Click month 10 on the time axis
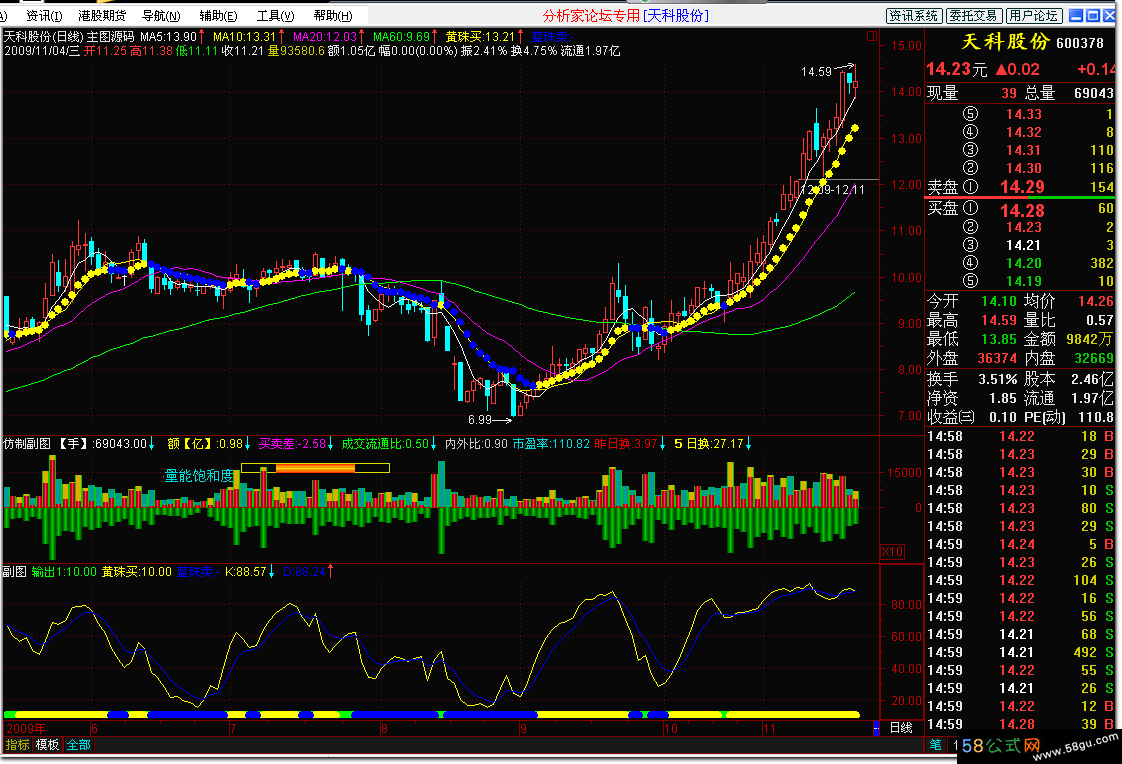 coord(670,728)
